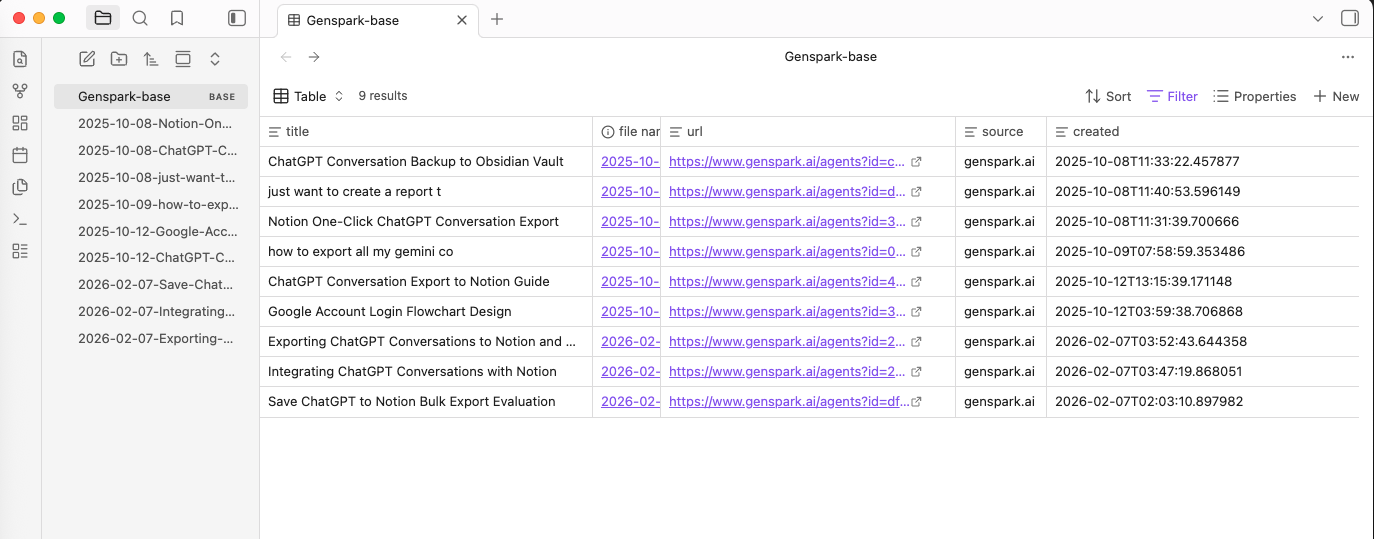This screenshot has height=539, width=1374.
Task: Open the Table view switcher dropdown
Action: tap(309, 96)
